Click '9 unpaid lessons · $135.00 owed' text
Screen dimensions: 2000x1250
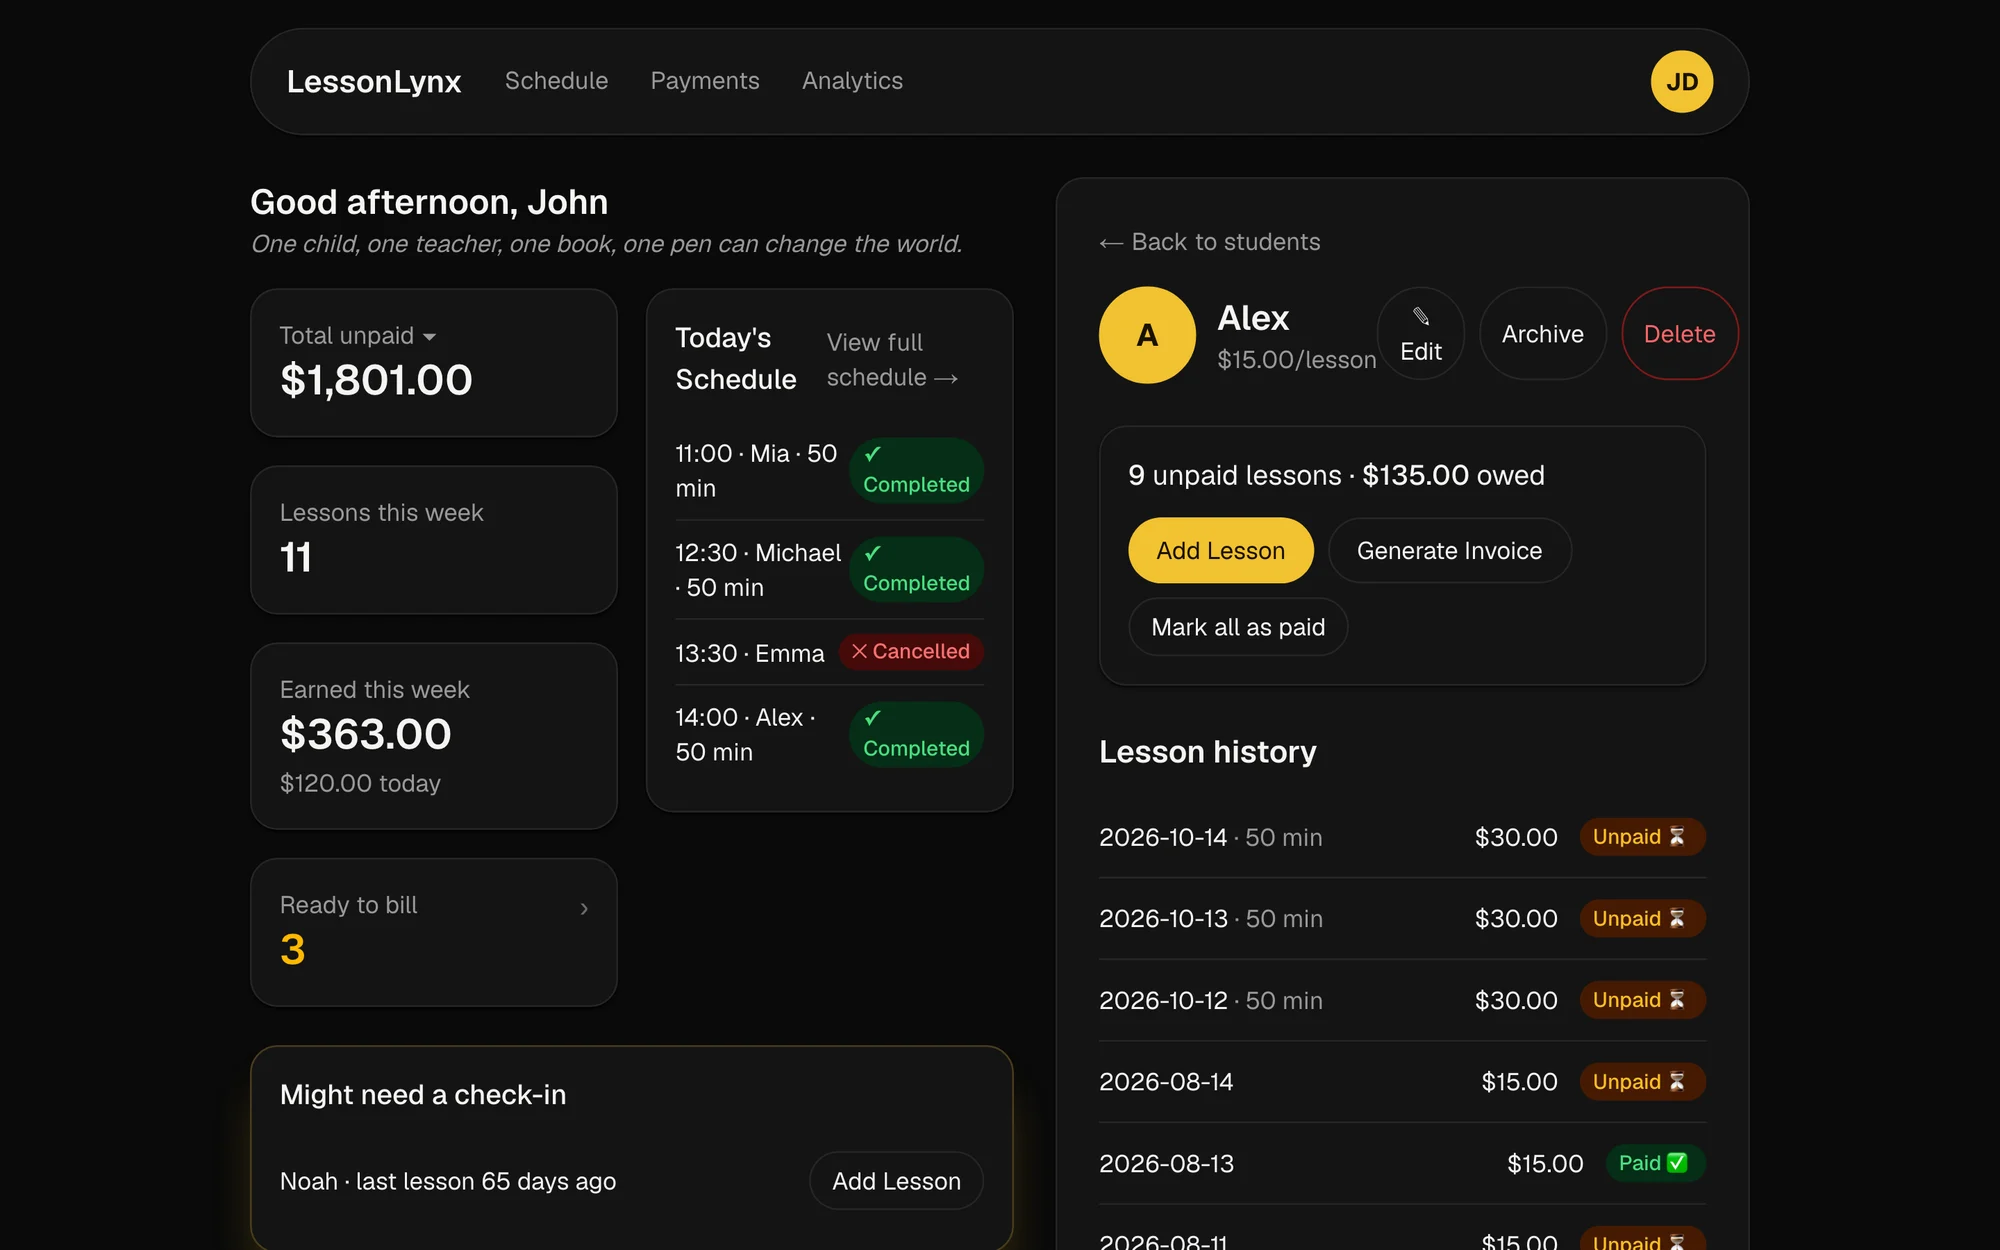[1336, 475]
